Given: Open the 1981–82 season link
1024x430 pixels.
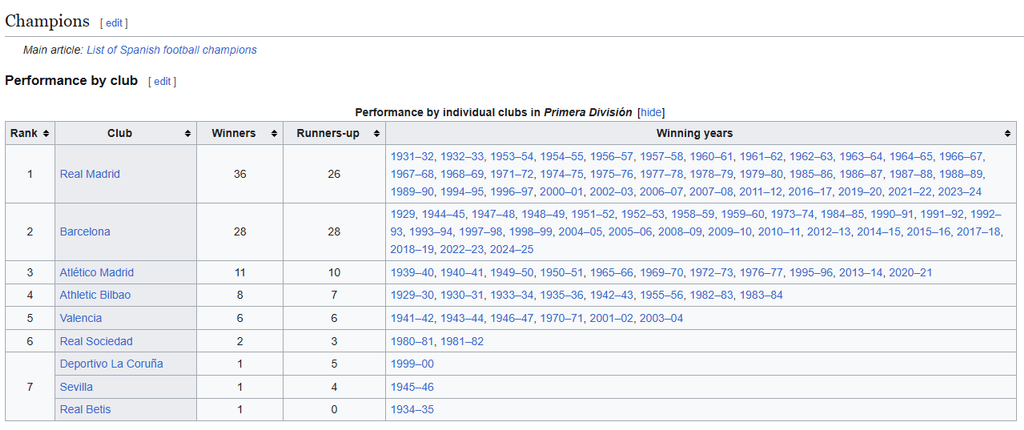Looking at the screenshot, I should (x=462, y=341).
